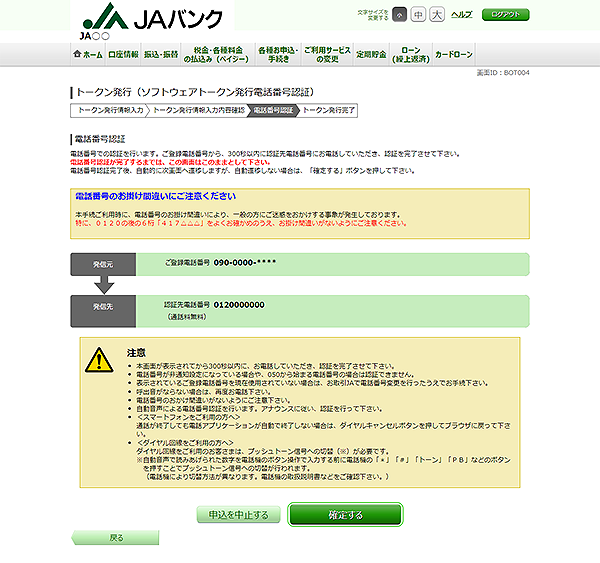Click the green ログアウト button
Image resolution: width=600 pixels, height=563 pixels.
(505, 15)
